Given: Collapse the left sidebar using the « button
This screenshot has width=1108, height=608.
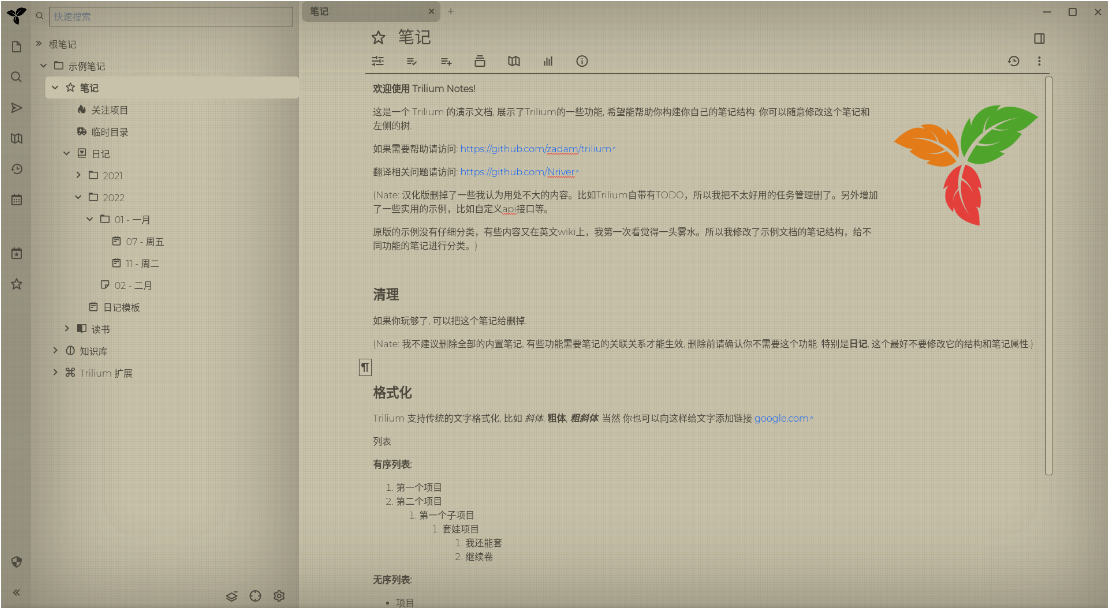Looking at the screenshot, I should [15, 591].
